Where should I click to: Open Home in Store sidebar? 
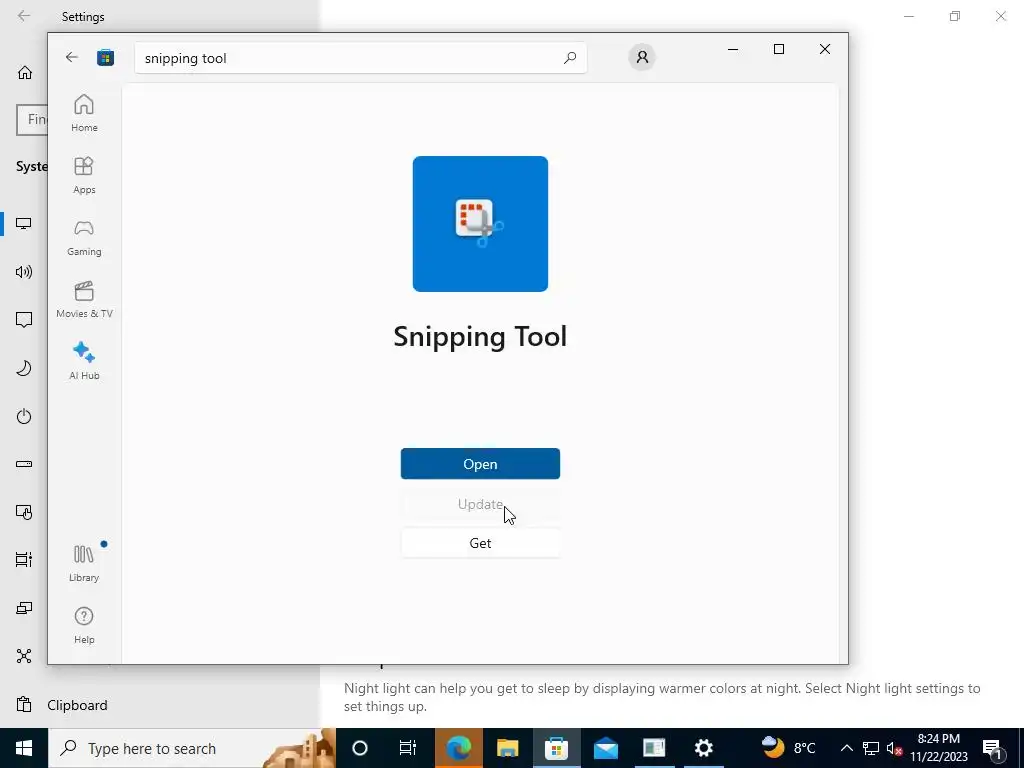84,113
